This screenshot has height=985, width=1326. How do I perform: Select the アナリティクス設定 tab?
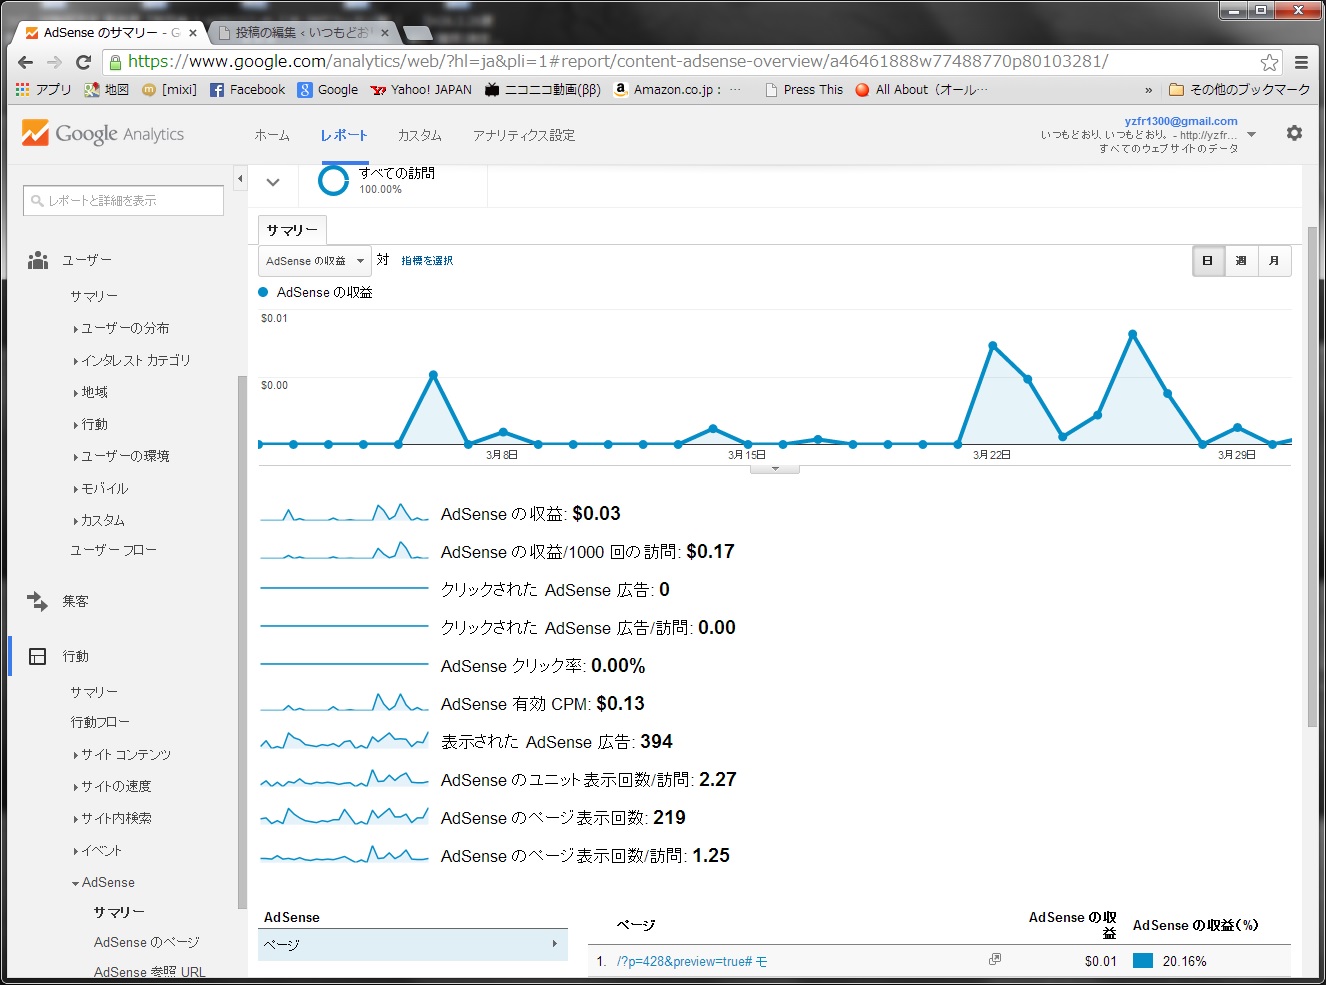tap(523, 135)
